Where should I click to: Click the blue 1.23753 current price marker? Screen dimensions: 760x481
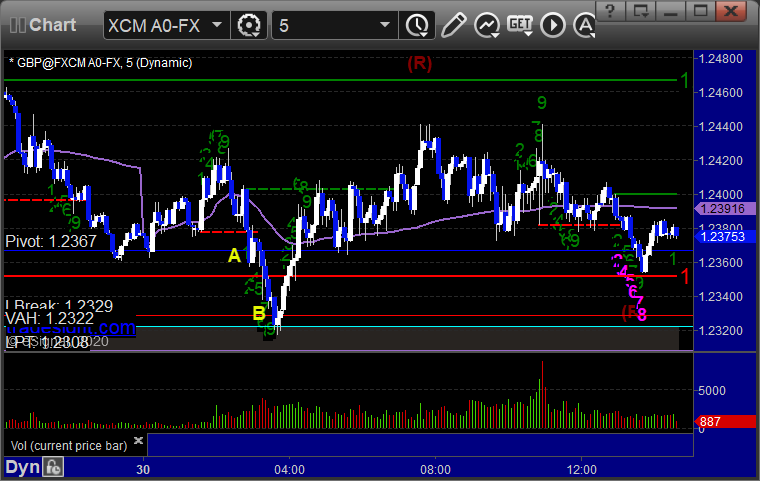(x=725, y=237)
